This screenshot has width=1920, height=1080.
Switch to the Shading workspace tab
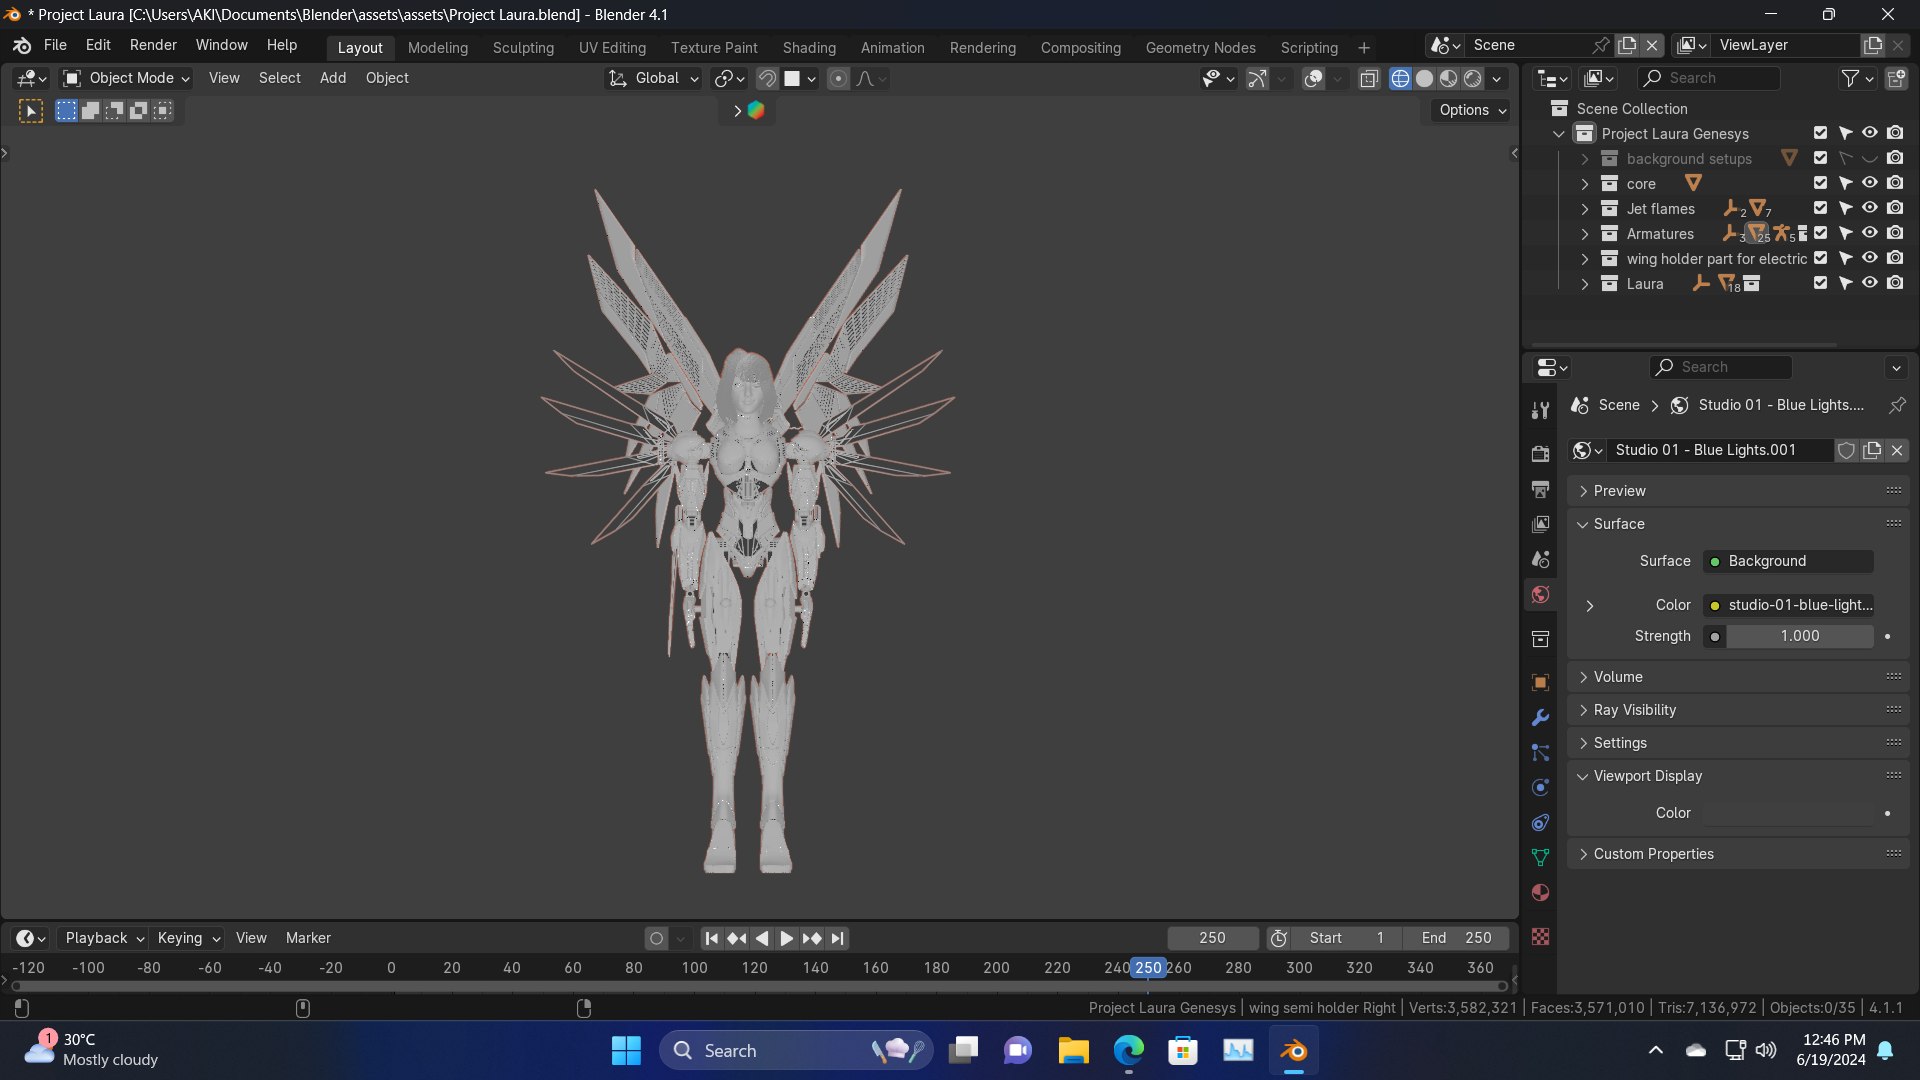pos(809,47)
